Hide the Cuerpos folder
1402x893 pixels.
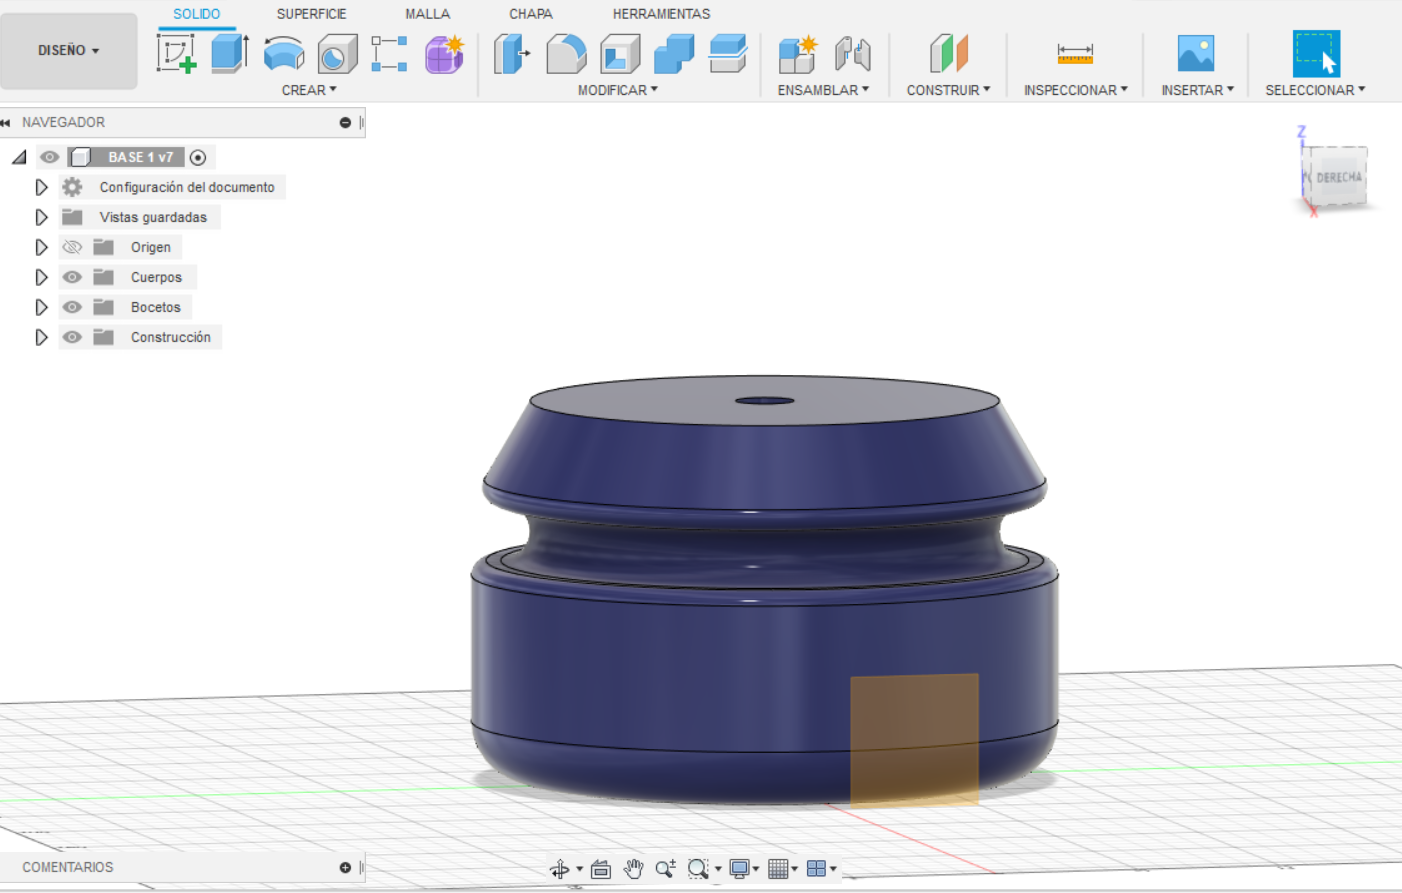pos(72,277)
